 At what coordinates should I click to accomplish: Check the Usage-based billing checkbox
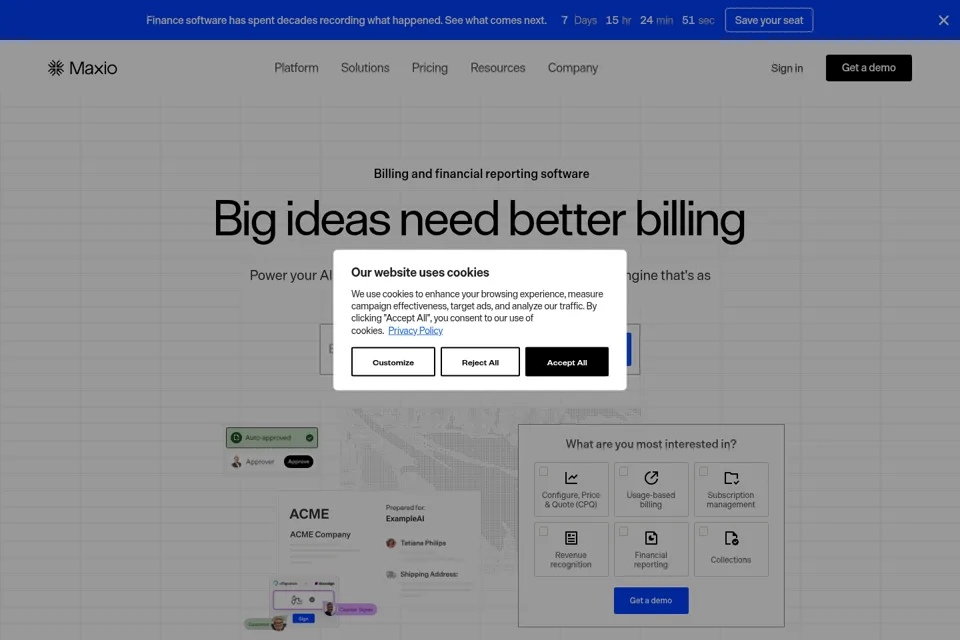623,472
